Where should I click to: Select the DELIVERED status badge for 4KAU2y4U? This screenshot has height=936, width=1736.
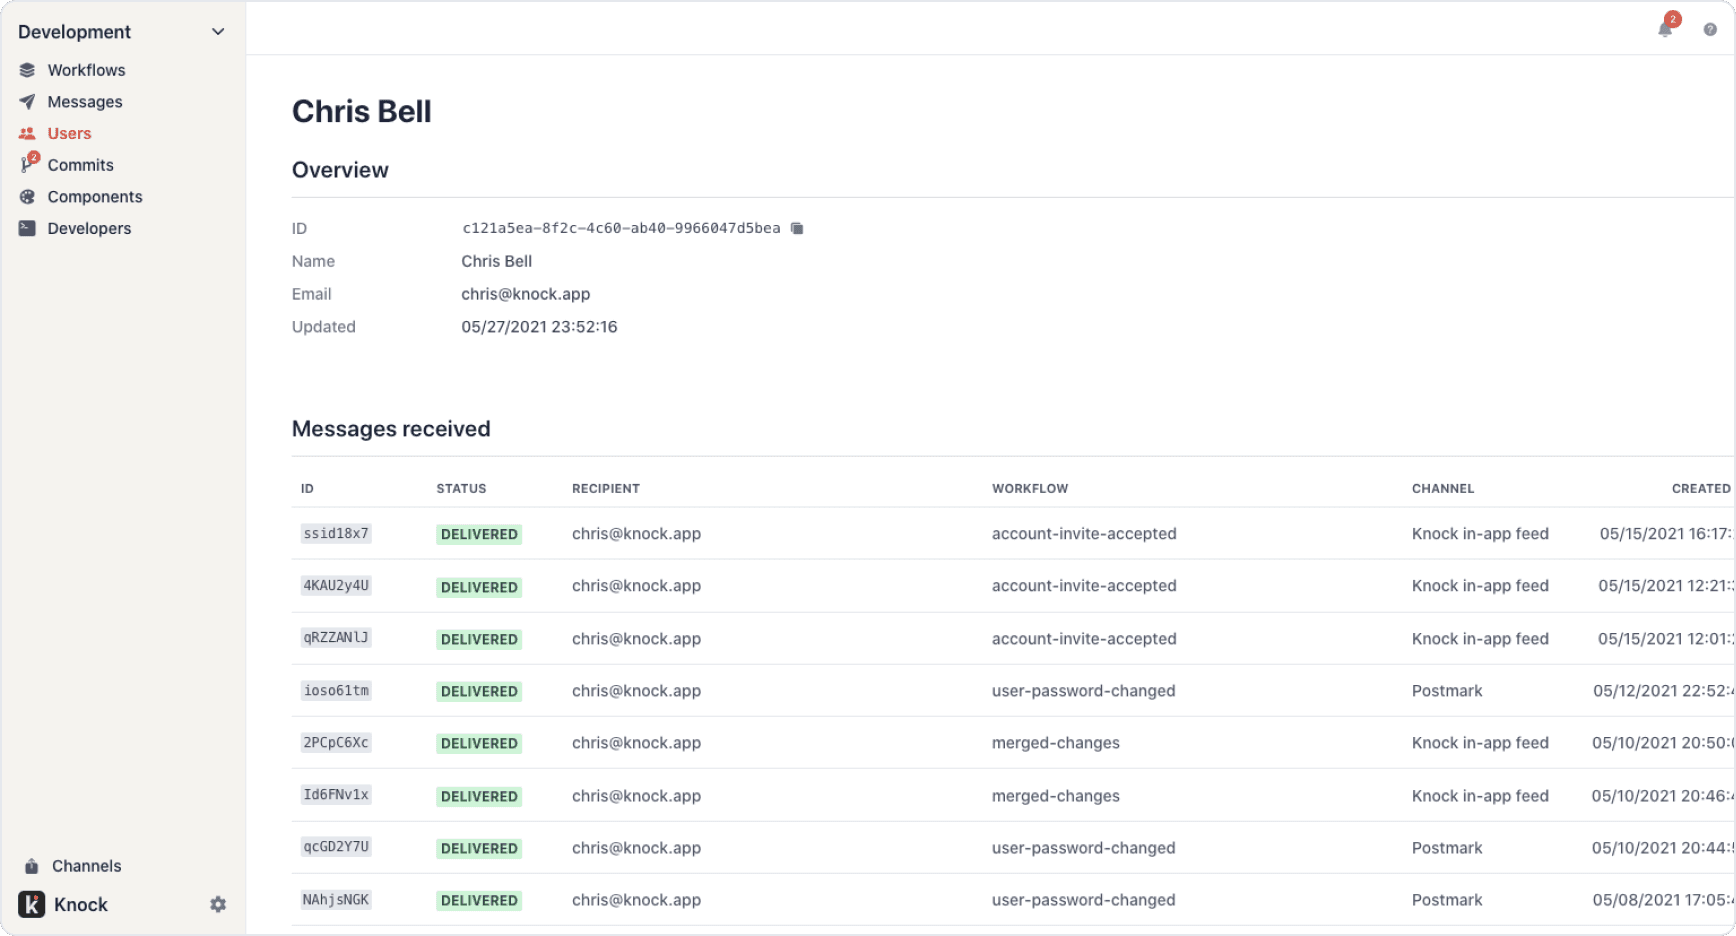pos(479,587)
